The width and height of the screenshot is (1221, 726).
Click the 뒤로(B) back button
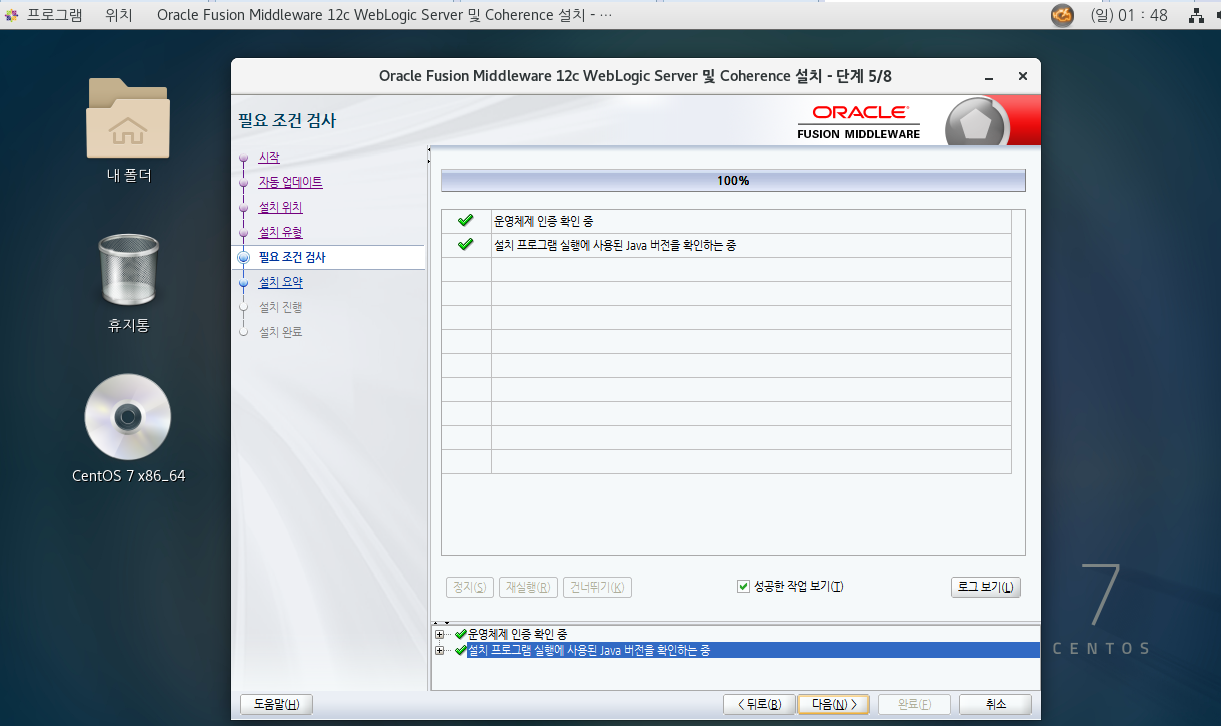click(x=759, y=704)
